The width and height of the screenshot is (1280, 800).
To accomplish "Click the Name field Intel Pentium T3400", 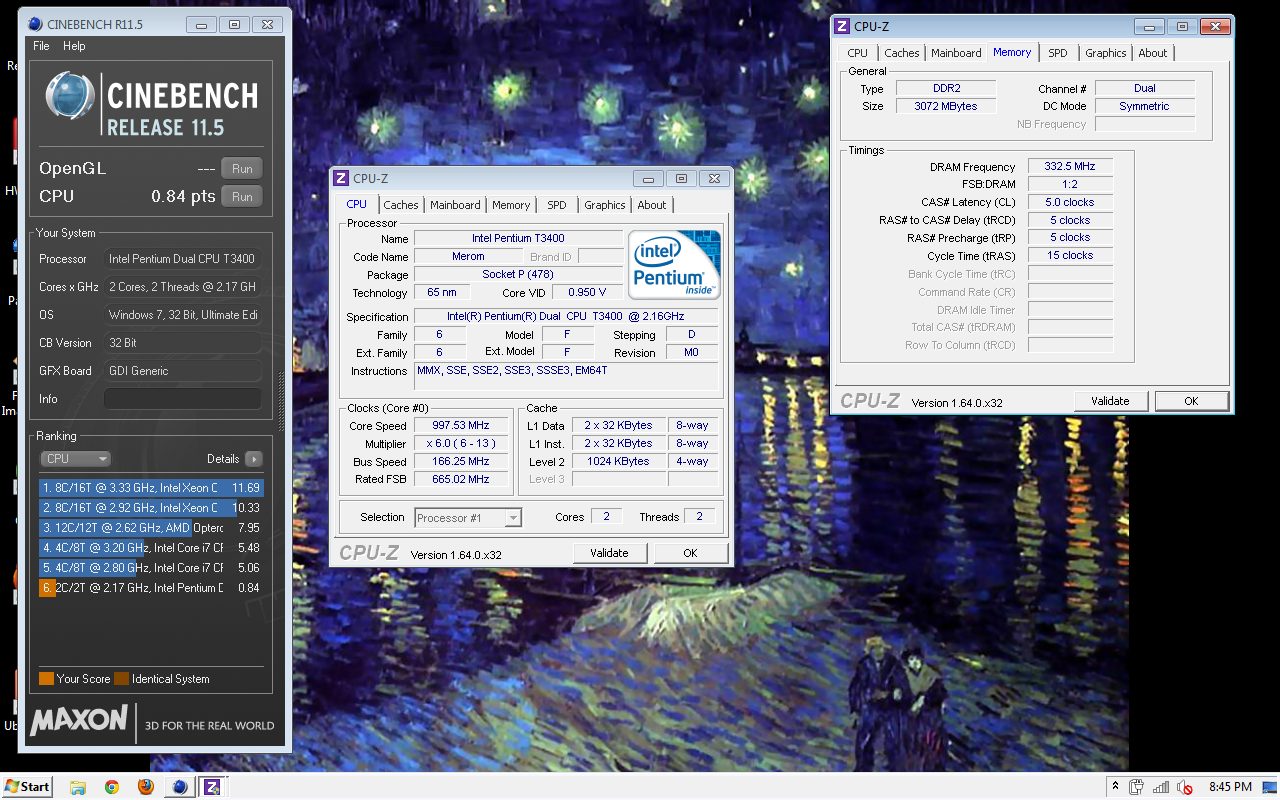I will pyautogui.click(x=518, y=238).
